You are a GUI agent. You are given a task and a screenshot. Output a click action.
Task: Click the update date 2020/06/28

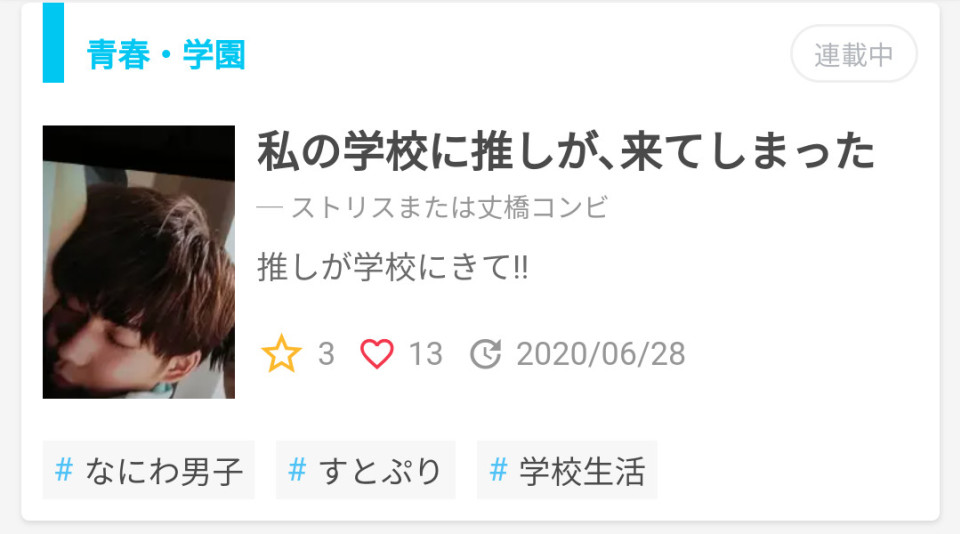point(601,354)
